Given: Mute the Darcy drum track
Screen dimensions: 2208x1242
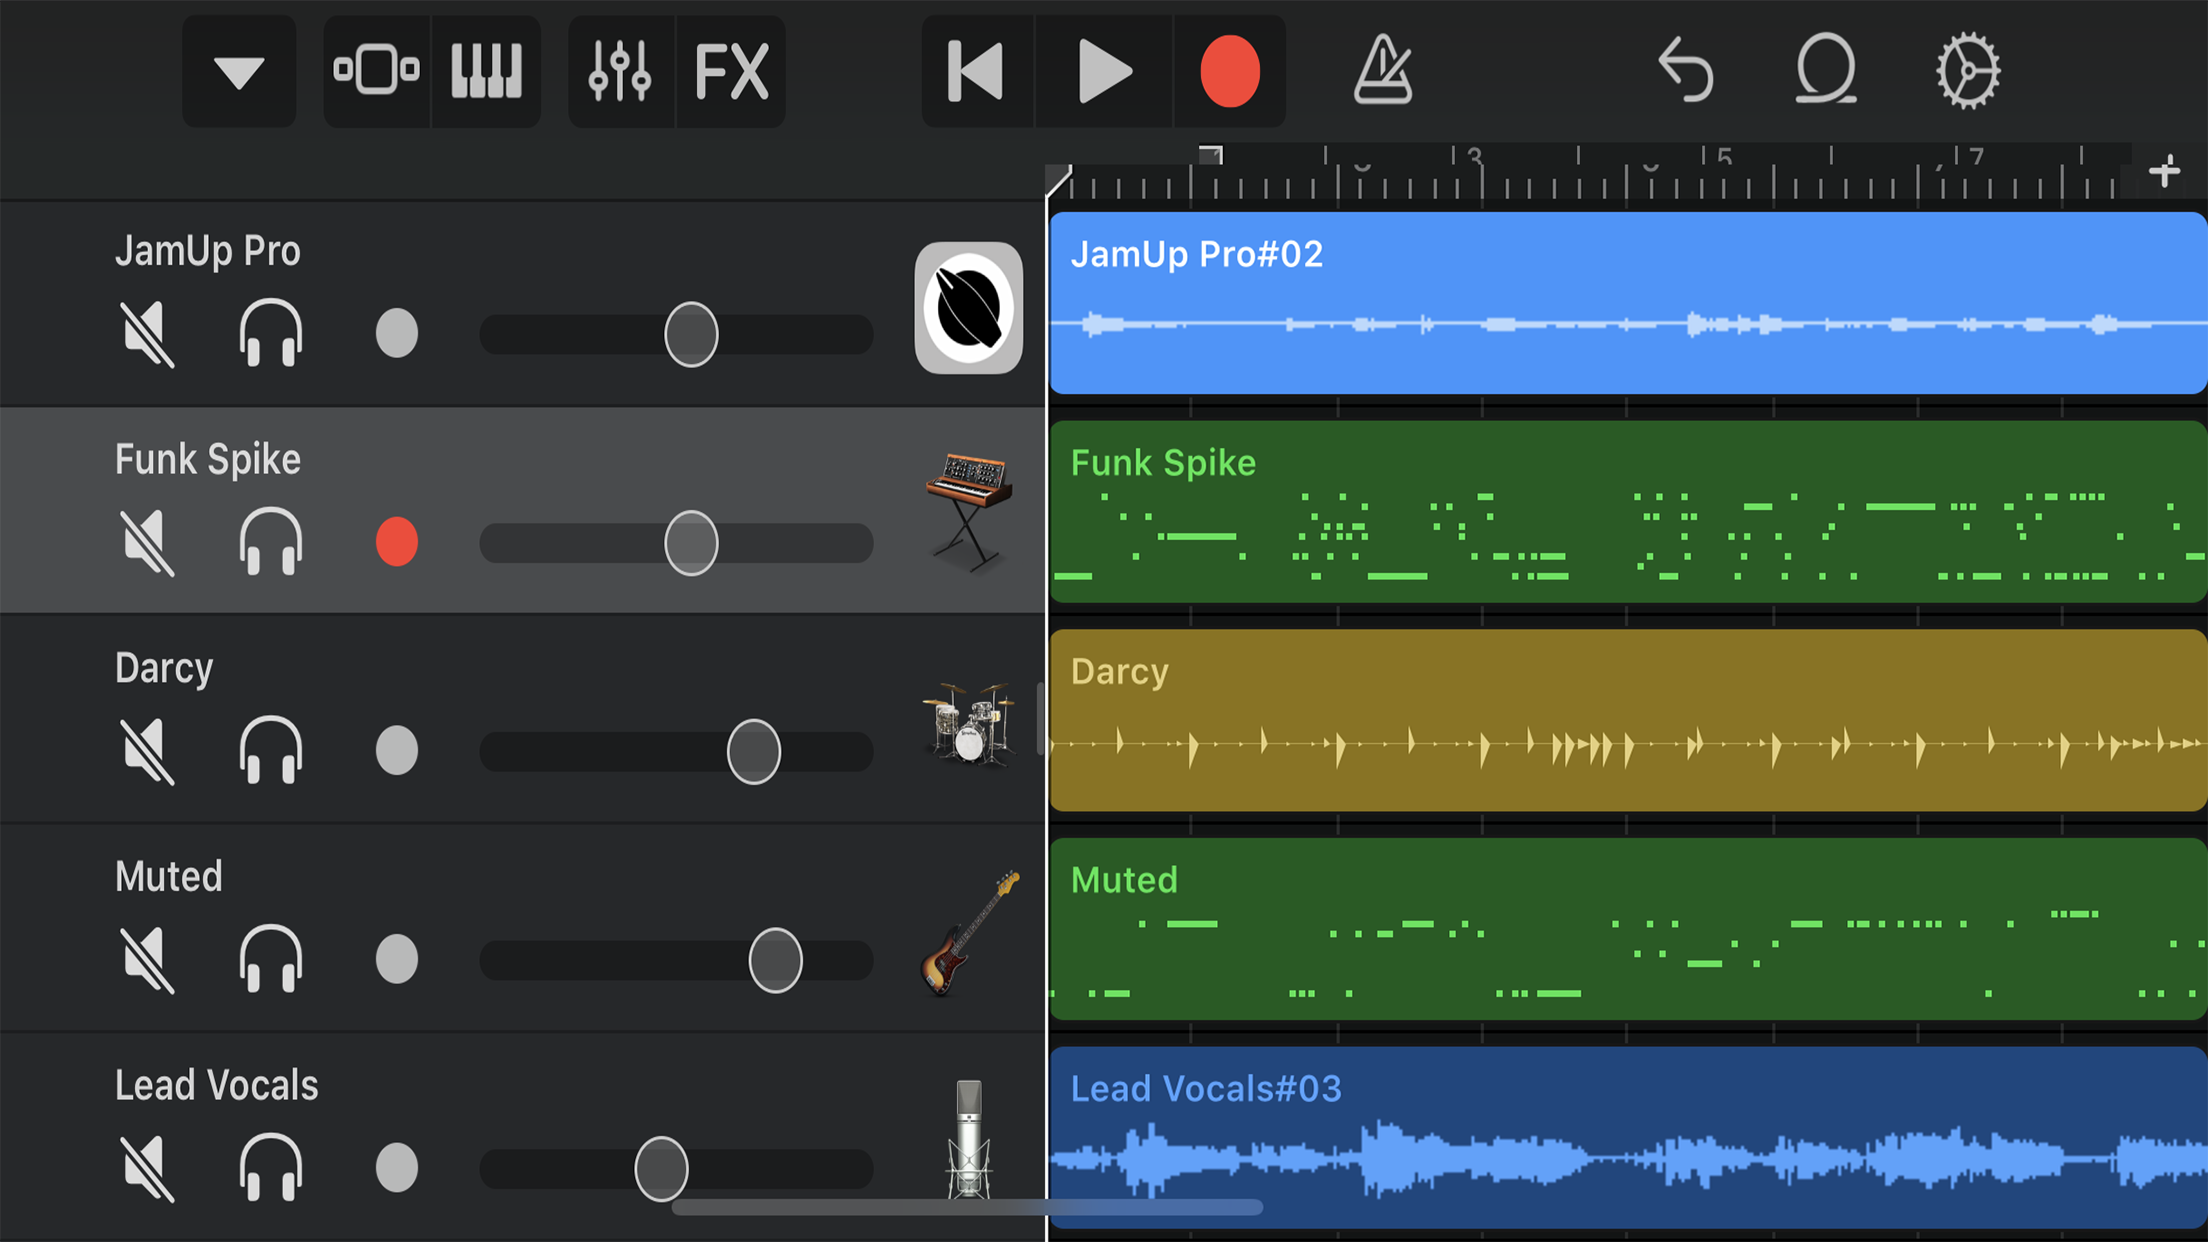Looking at the screenshot, I should (148, 750).
